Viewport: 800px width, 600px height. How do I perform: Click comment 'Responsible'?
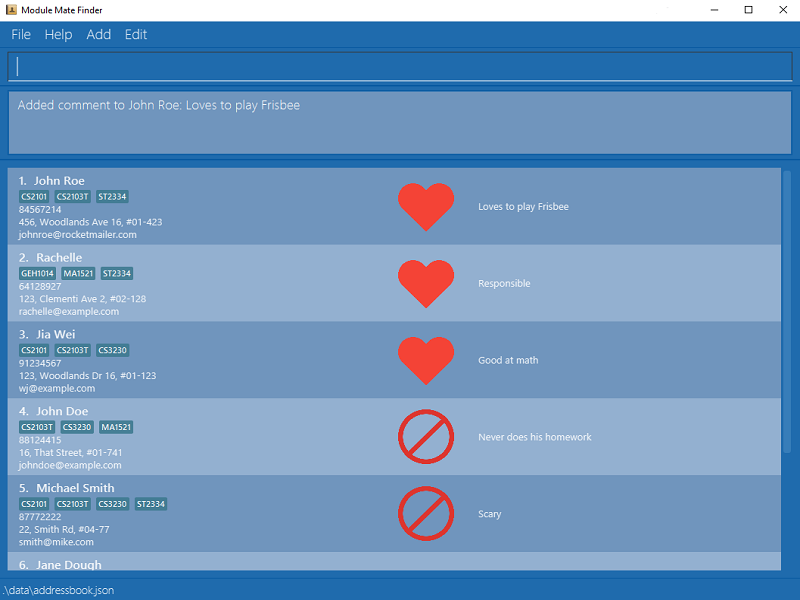(x=504, y=284)
